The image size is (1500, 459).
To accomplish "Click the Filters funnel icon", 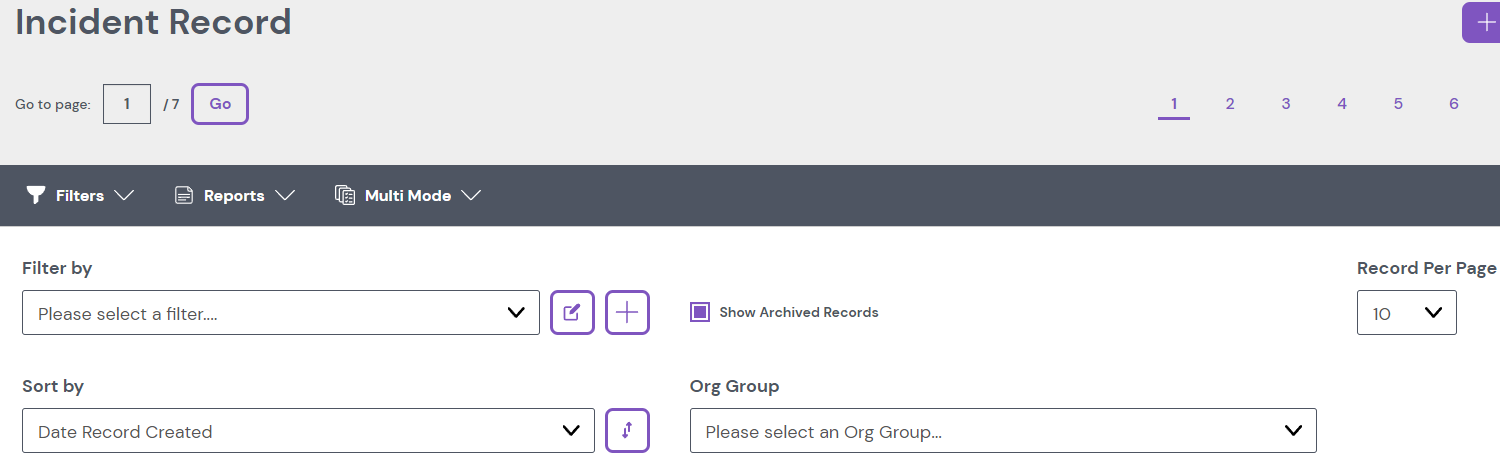I will (x=36, y=195).
